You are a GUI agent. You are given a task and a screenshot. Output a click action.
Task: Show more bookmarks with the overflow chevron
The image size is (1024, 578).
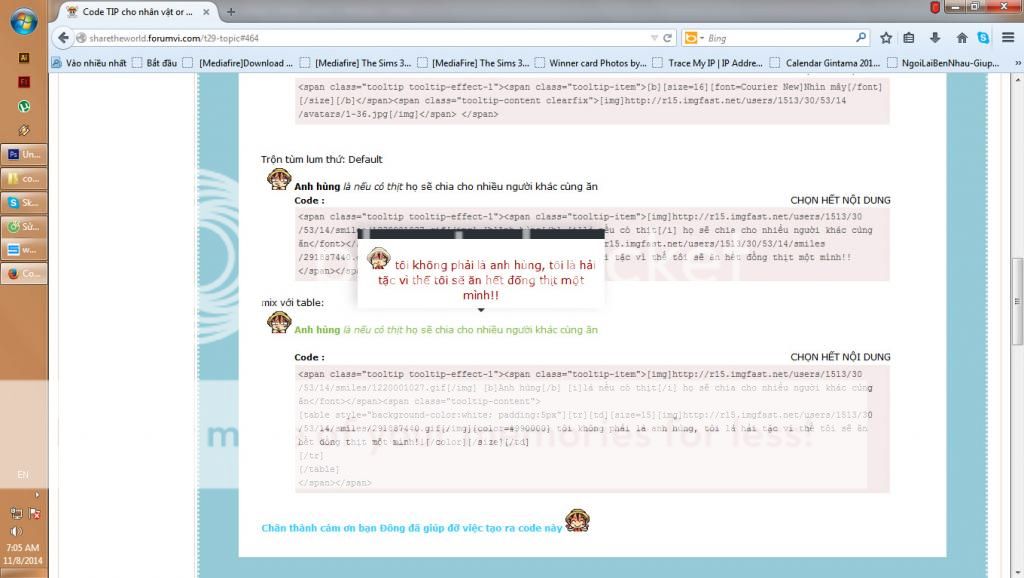(1017, 63)
